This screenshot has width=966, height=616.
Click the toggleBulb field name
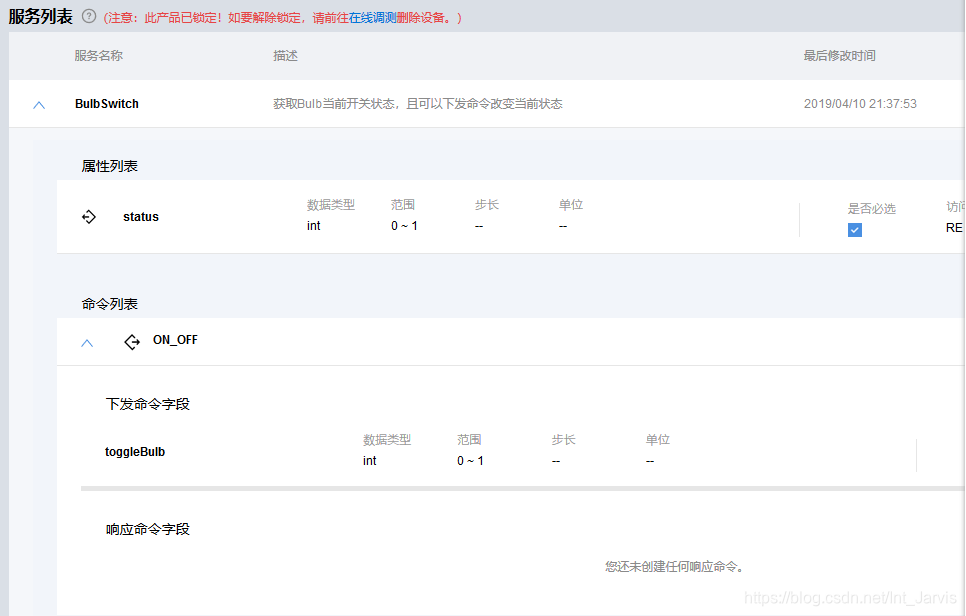[135, 452]
